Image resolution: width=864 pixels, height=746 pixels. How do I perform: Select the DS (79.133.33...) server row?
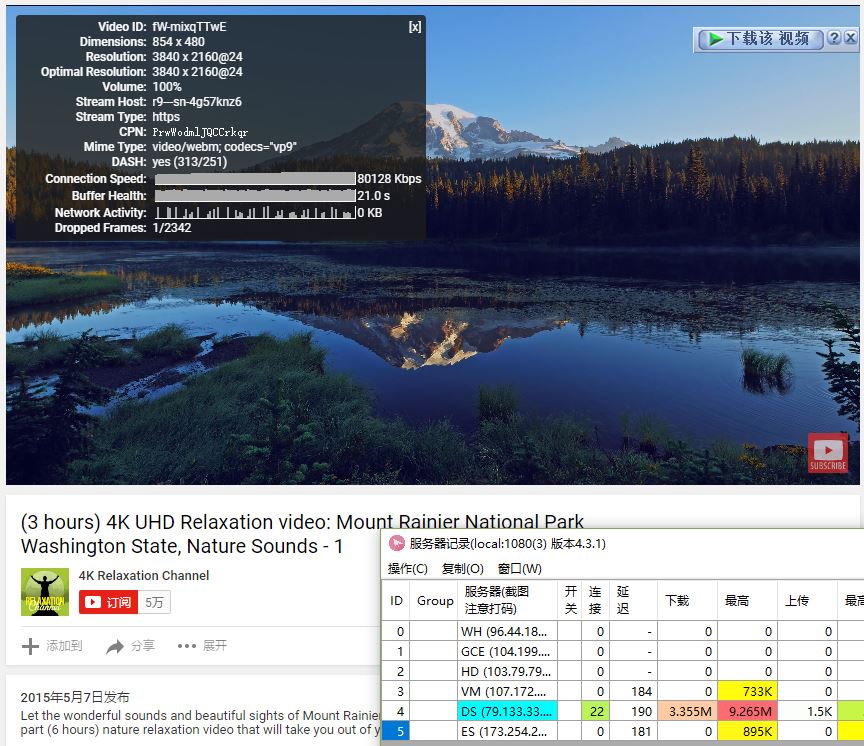506,711
